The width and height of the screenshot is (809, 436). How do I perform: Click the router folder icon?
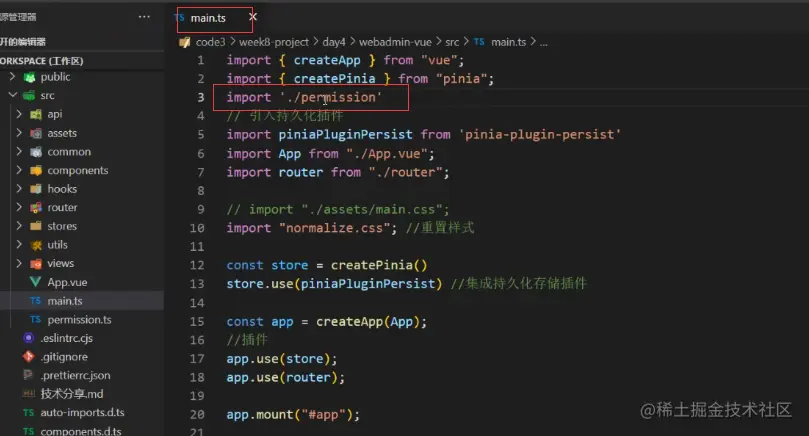(x=36, y=207)
